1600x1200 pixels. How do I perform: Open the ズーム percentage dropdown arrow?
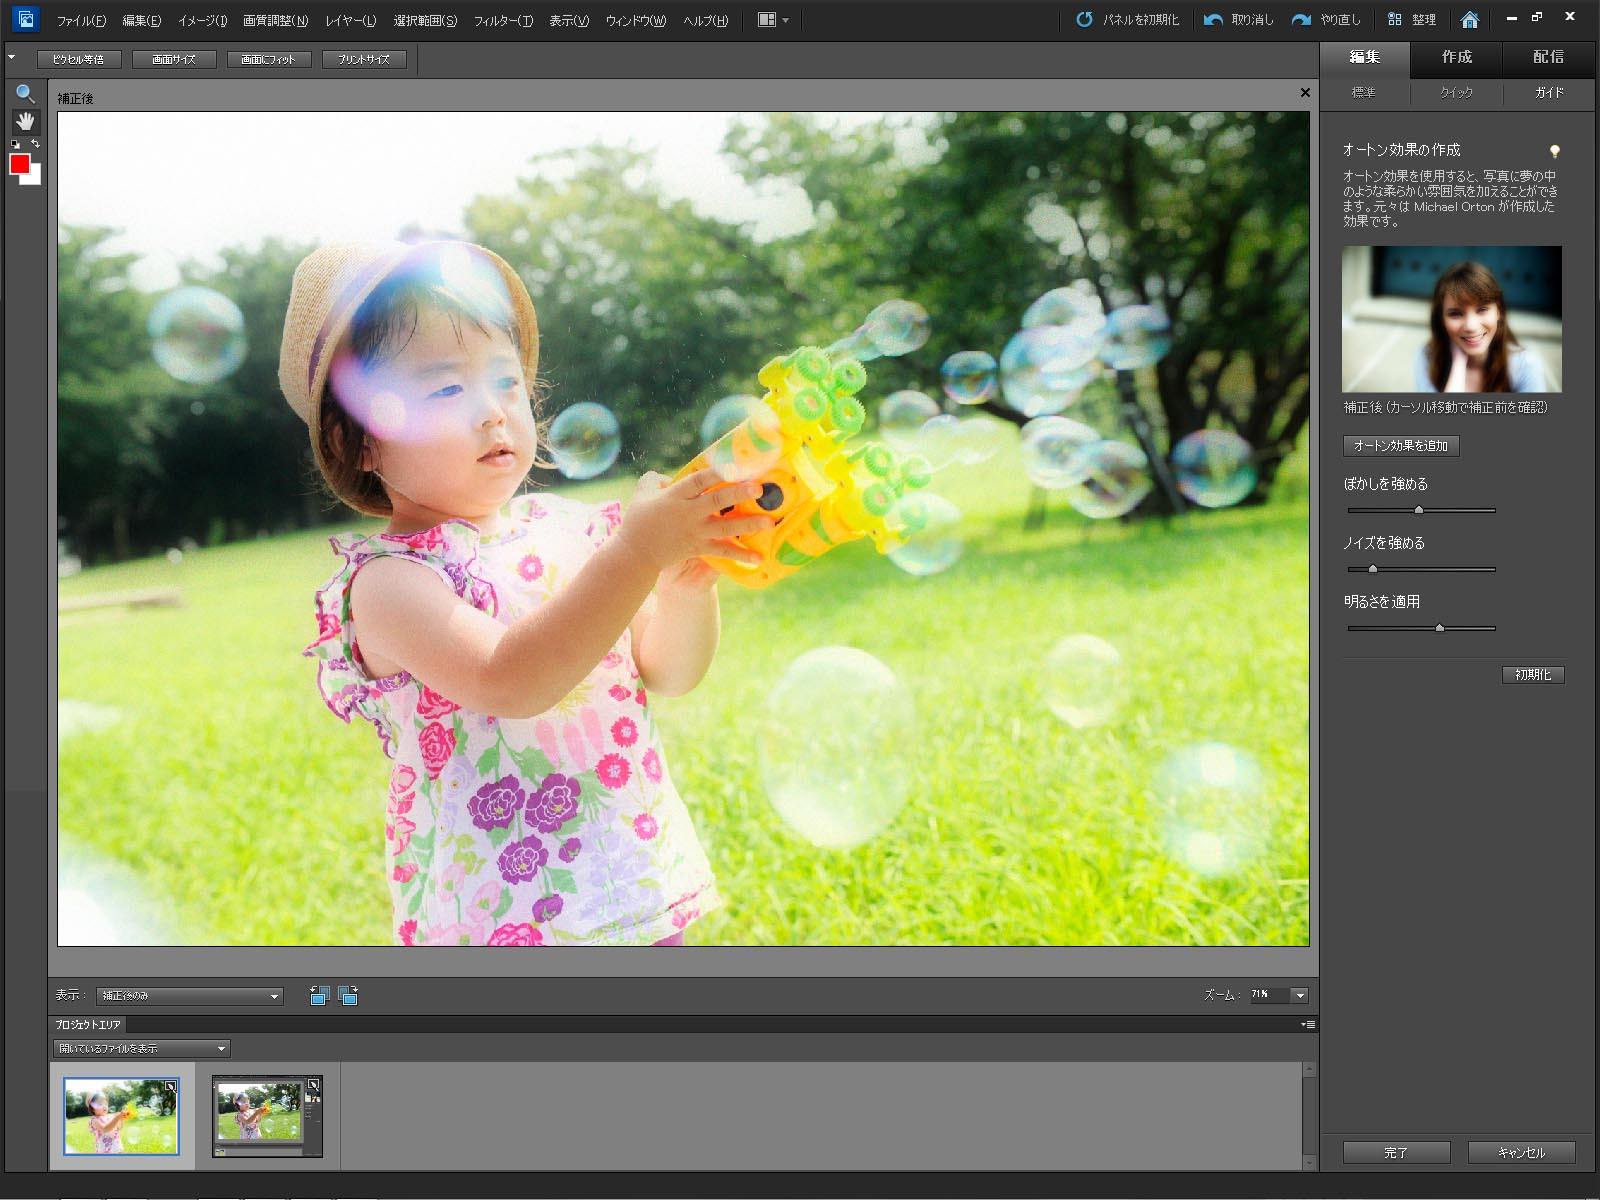tap(1300, 995)
